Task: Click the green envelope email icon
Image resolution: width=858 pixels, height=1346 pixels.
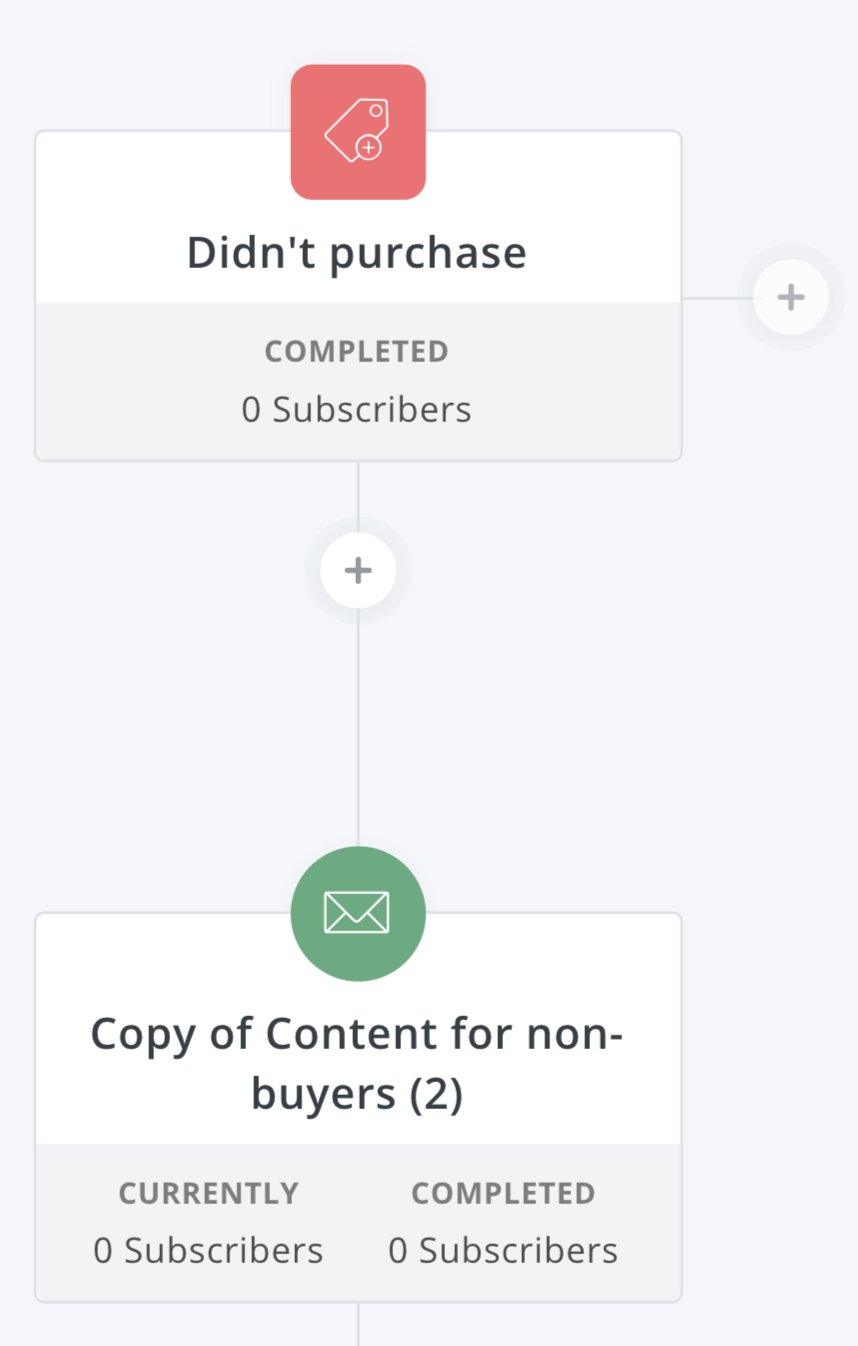Action: [x=358, y=914]
